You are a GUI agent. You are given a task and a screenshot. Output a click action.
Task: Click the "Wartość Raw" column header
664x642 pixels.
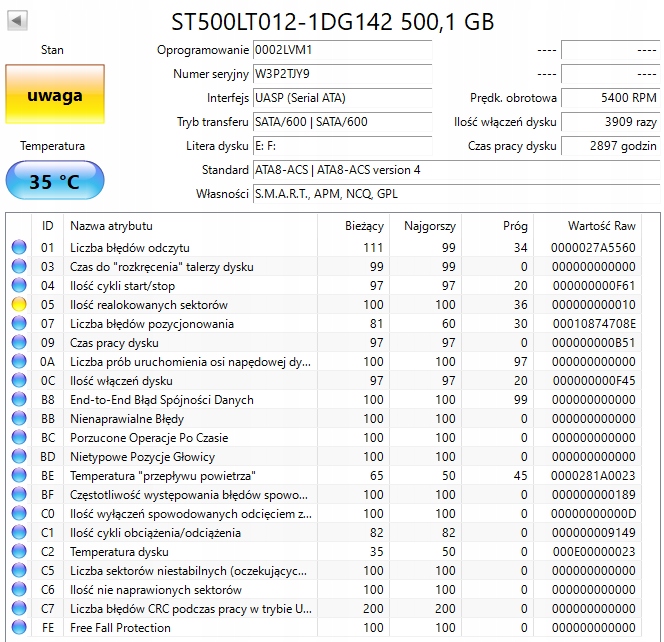(601, 226)
